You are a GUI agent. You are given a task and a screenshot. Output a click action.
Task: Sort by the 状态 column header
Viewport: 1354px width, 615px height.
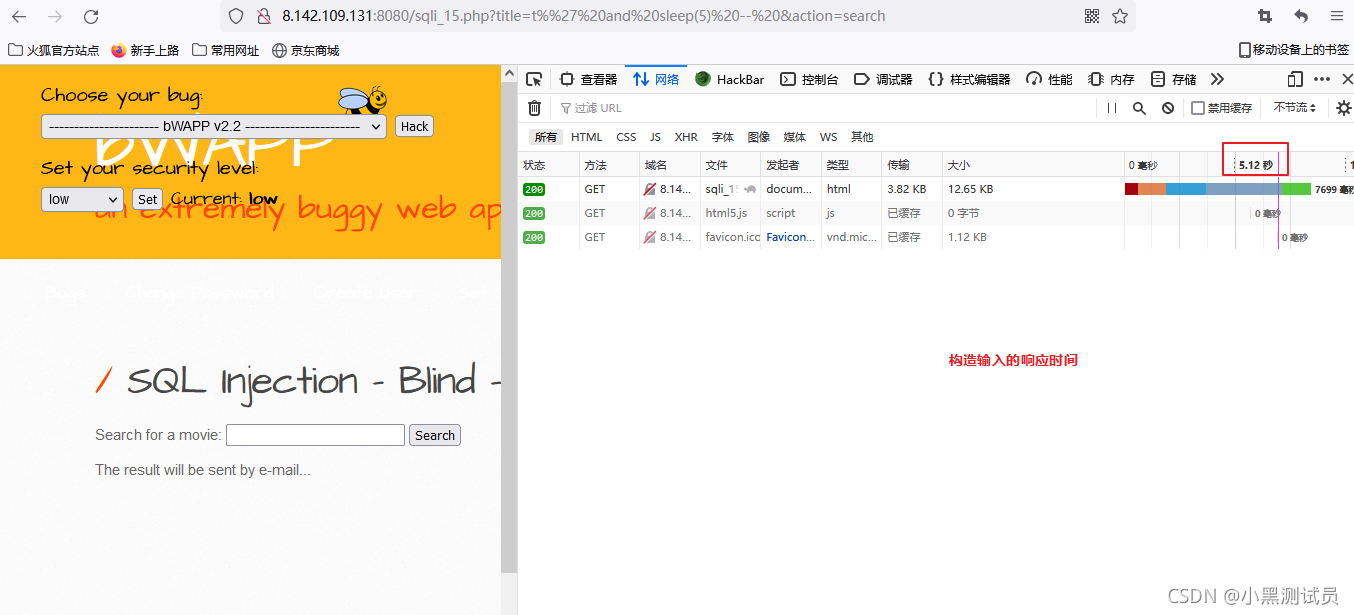[548, 165]
